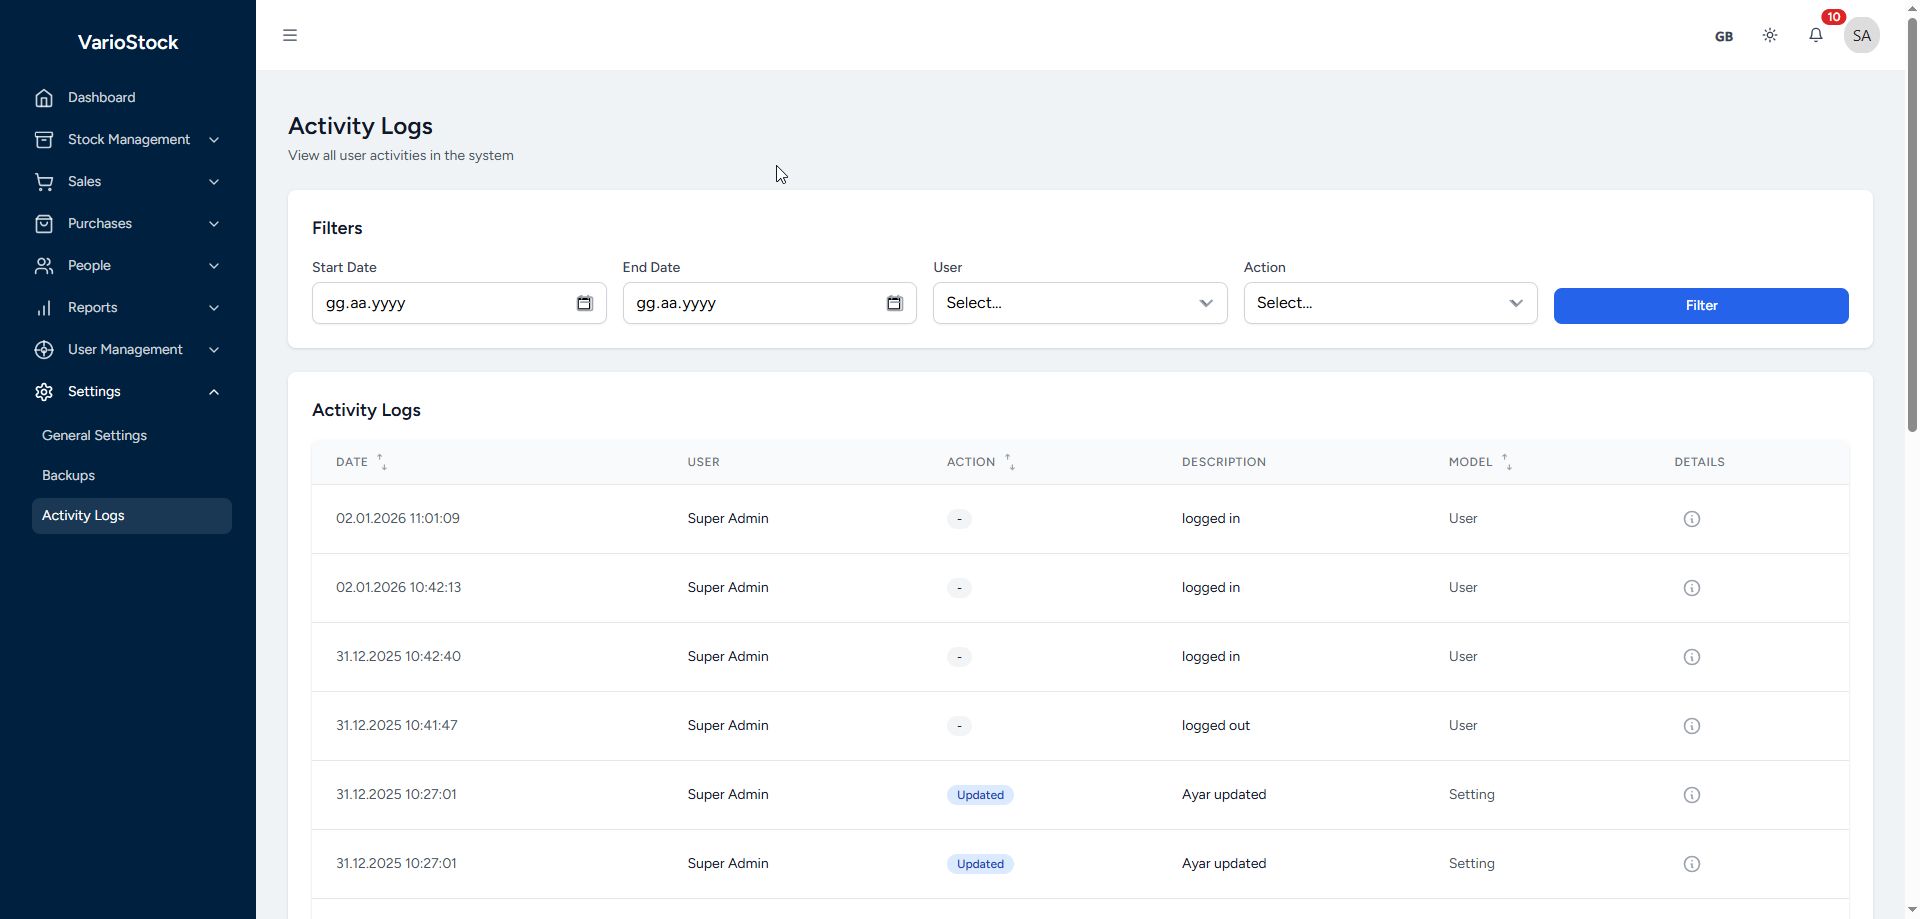Open the Start Date calendar picker icon

pyautogui.click(x=584, y=303)
